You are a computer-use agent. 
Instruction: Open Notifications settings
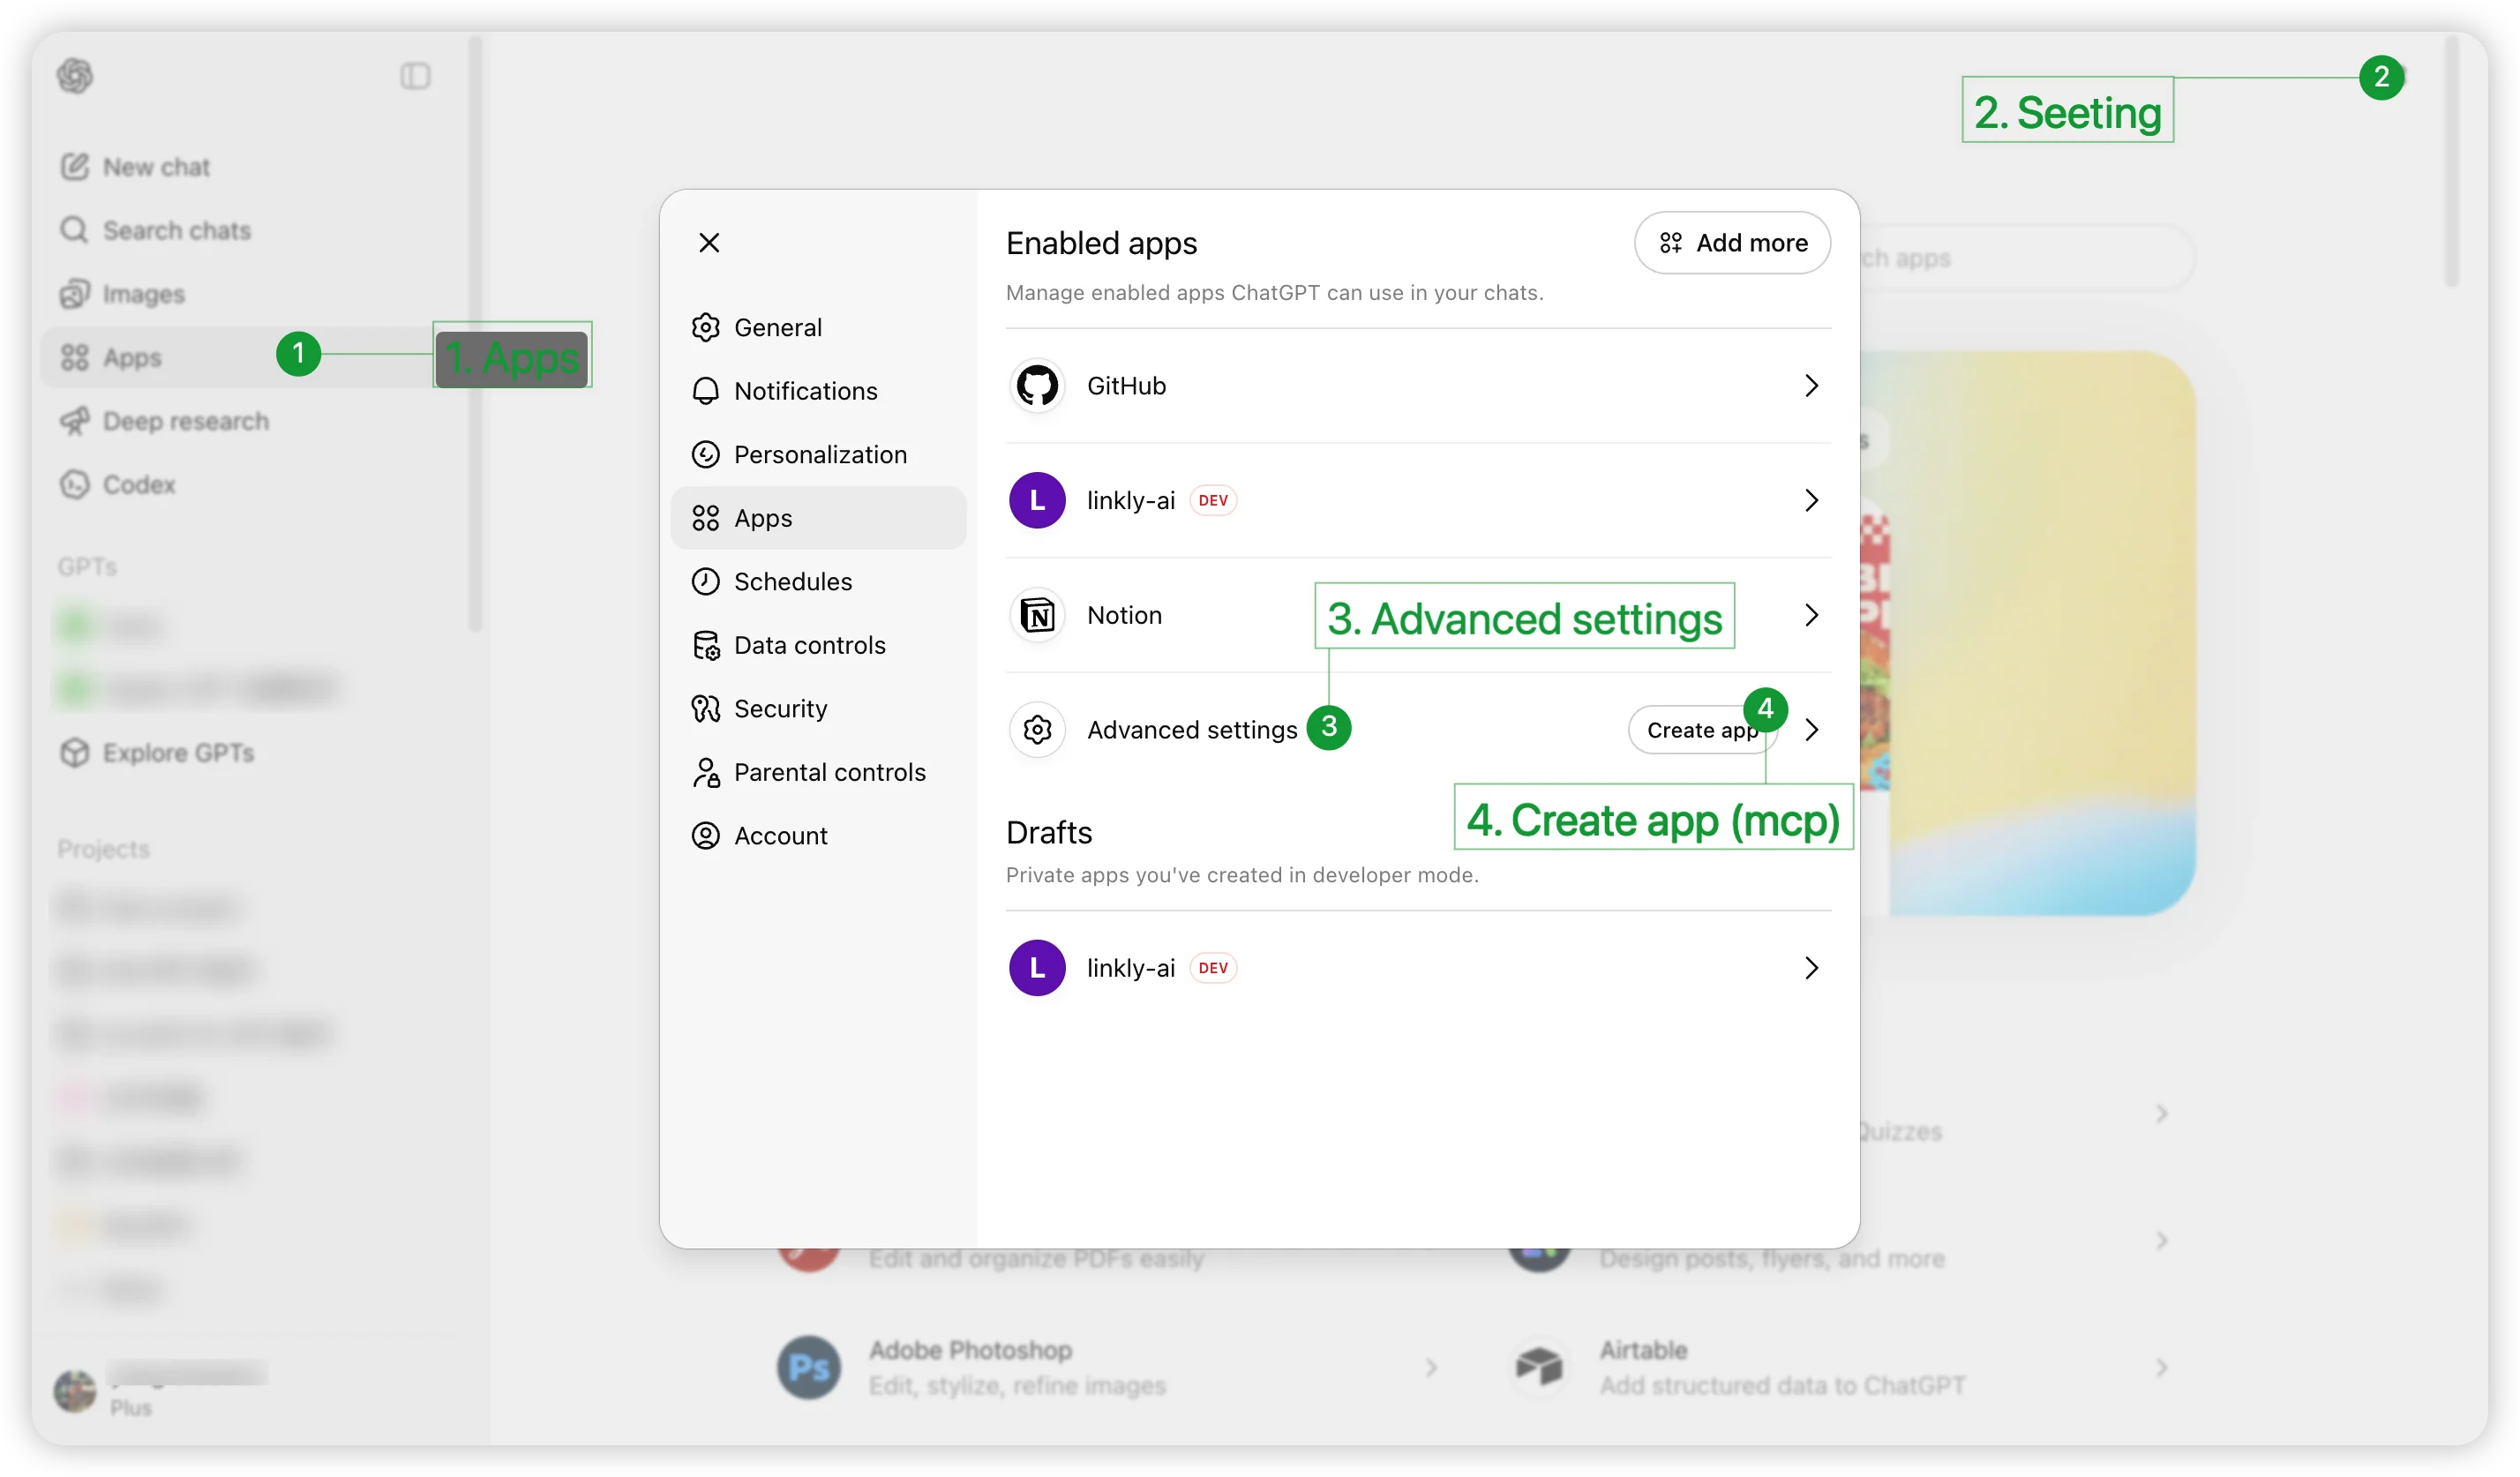[x=805, y=391]
